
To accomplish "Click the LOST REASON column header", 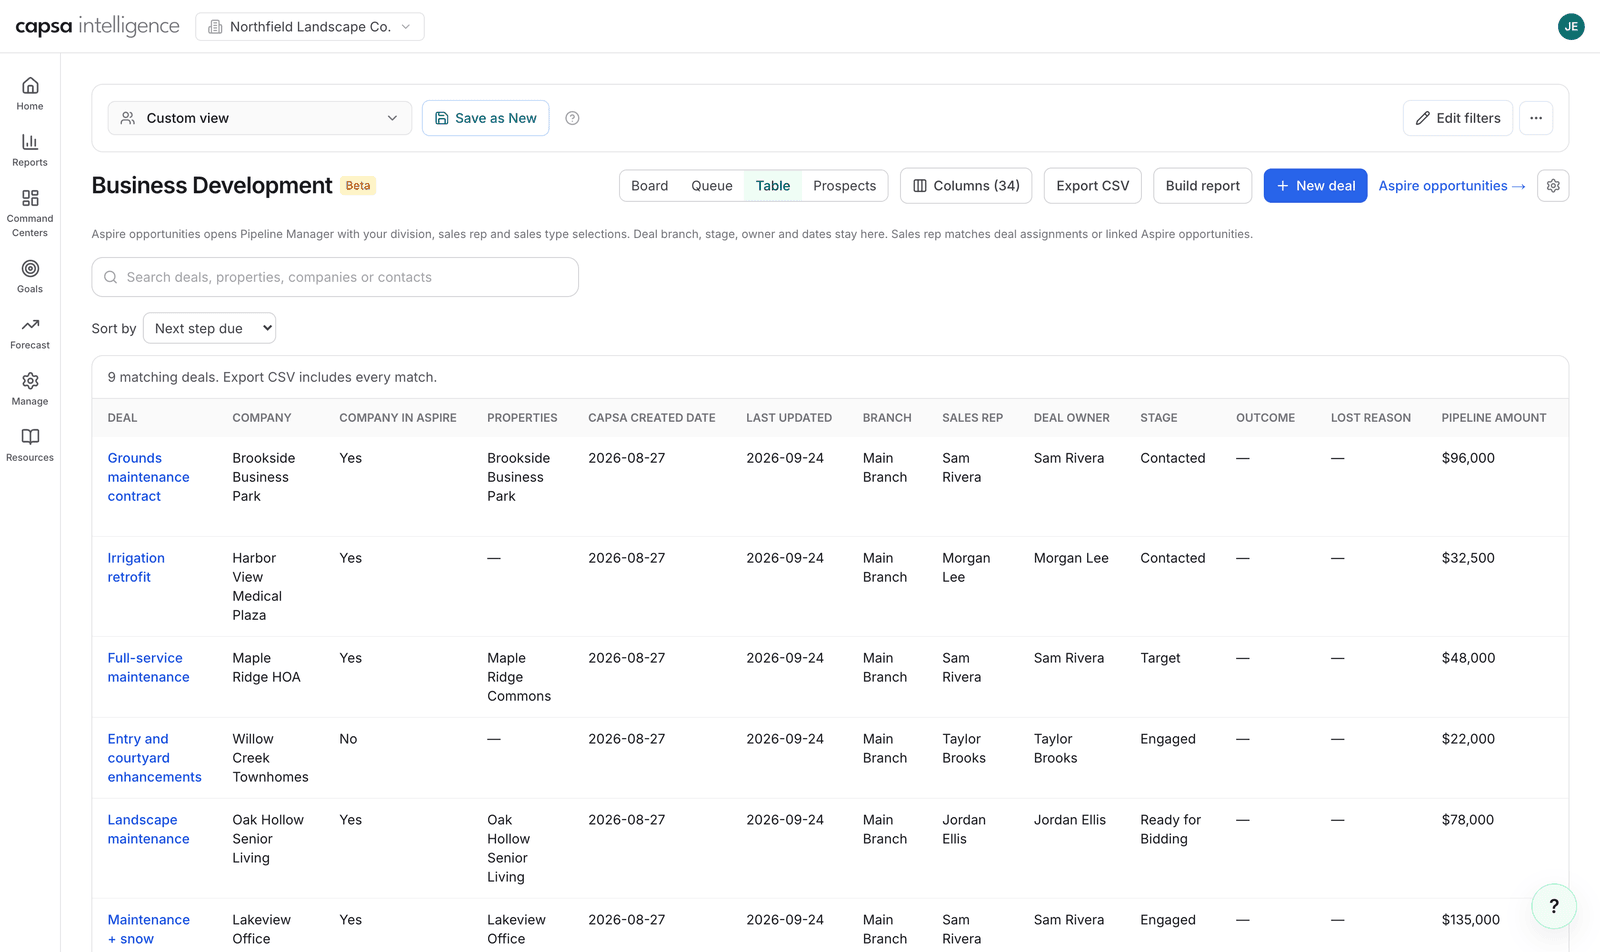I will [1371, 418].
